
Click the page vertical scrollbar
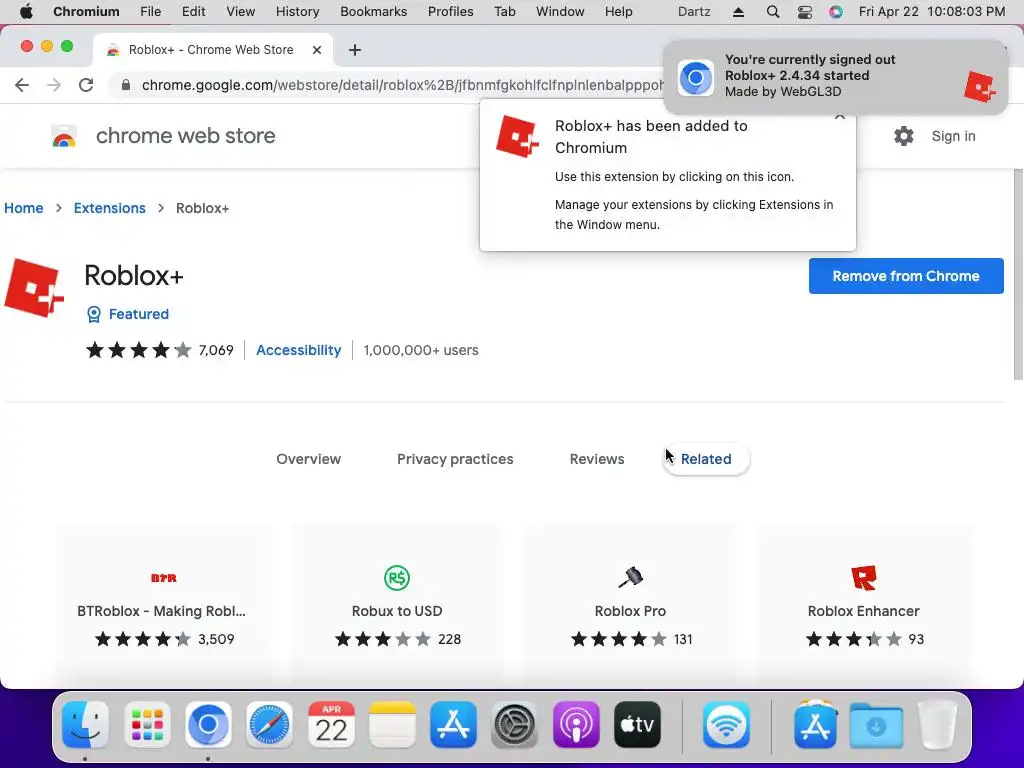tap(1018, 274)
